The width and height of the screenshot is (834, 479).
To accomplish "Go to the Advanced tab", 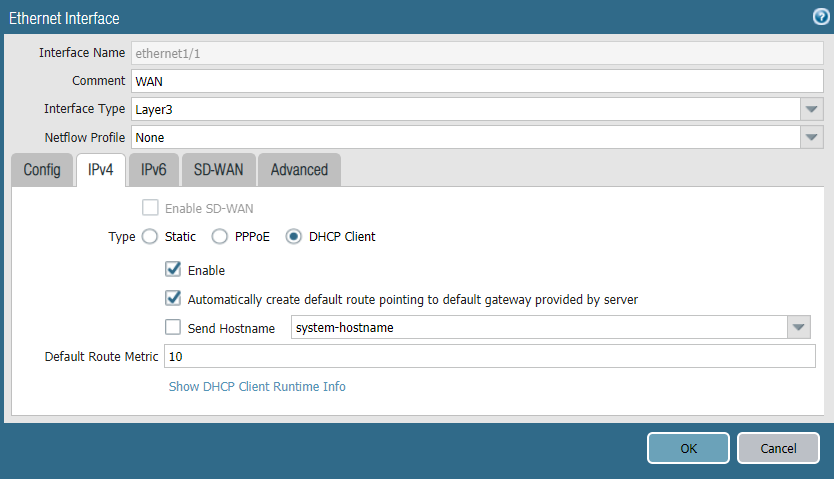I will tap(299, 170).
